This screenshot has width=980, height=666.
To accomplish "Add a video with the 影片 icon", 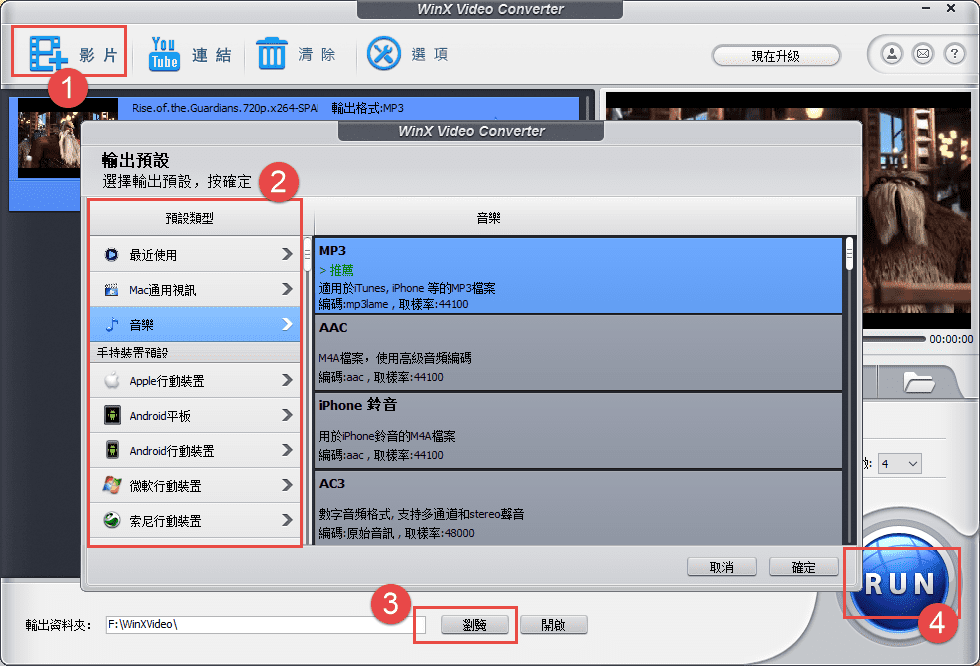I will click(48, 54).
